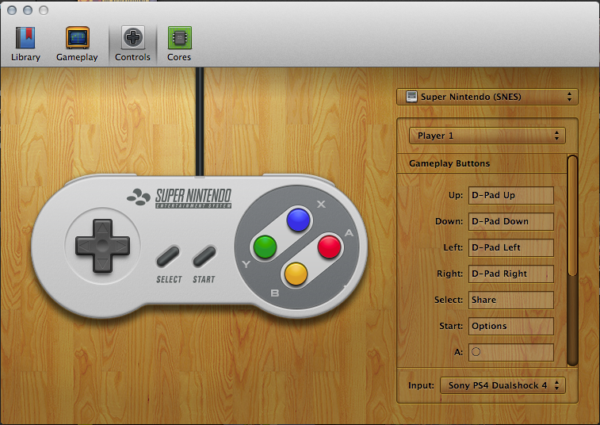Switch to the Gameplay preferences icon
The width and height of the screenshot is (600, 425).
(x=77, y=44)
